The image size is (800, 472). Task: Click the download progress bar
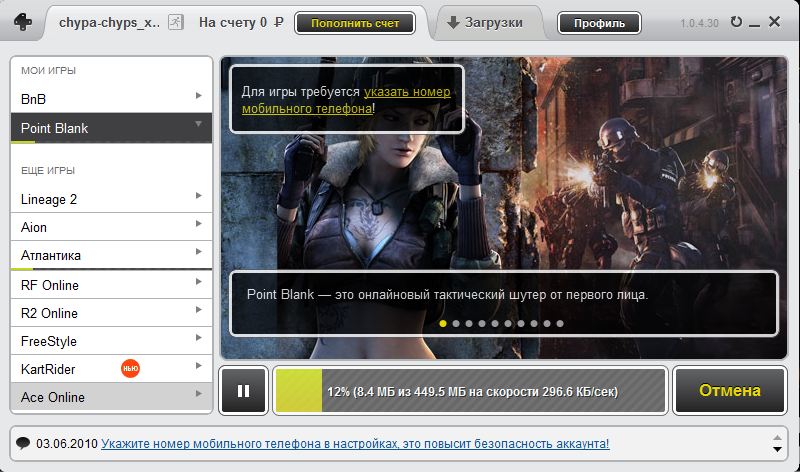click(469, 390)
